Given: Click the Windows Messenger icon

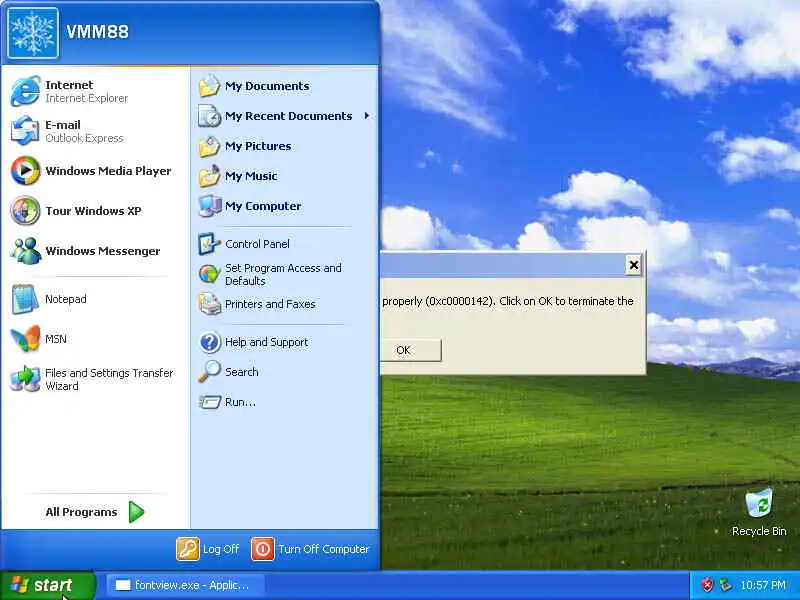Looking at the screenshot, I should (x=26, y=251).
